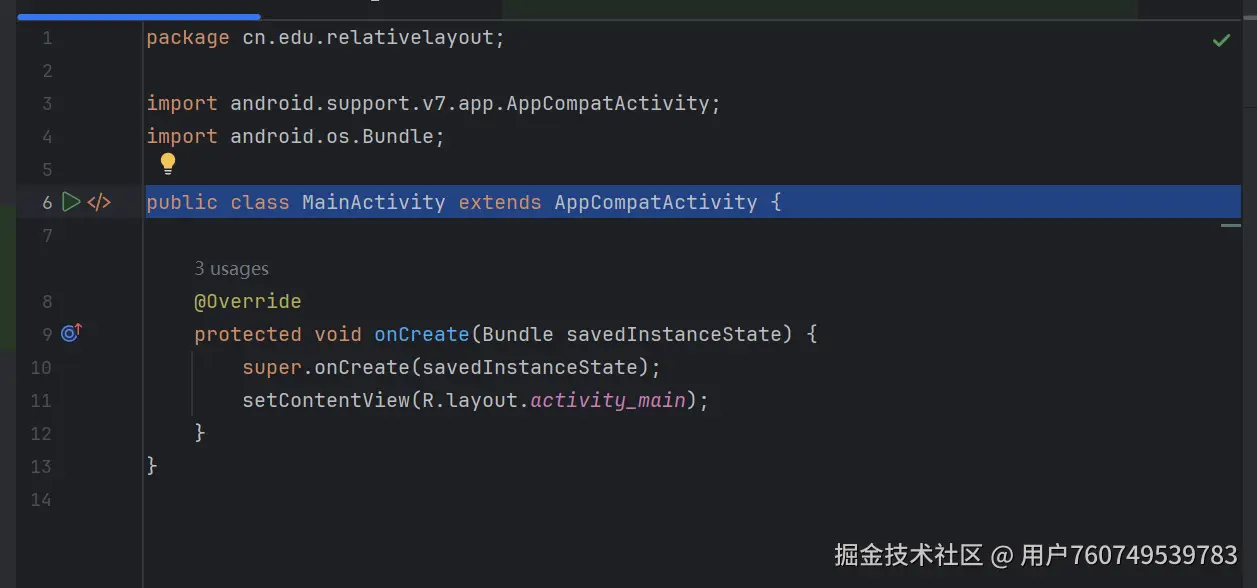Screen dimensions: 1257x588
Task: Click the green inspection checkmark icon
Action: tap(1221, 40)
